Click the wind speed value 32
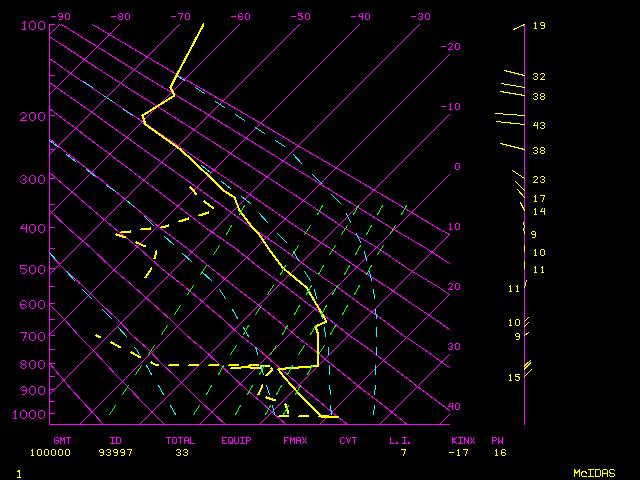 [539, 76]
